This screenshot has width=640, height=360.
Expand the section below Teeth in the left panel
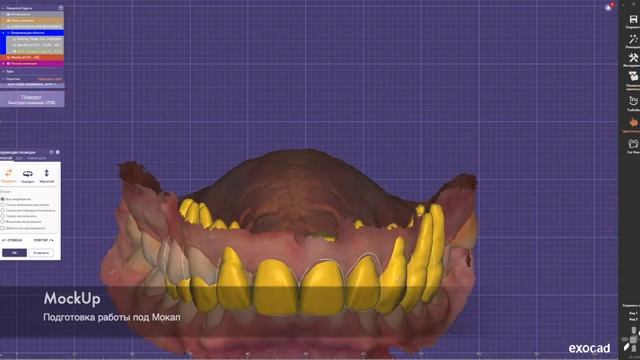(x=3, y=79)
